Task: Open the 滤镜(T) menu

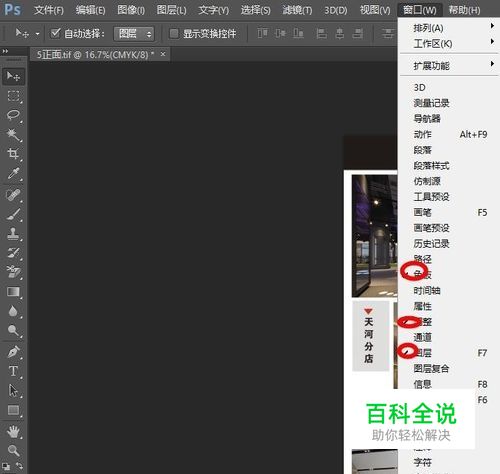Action: tap(297, 10)
